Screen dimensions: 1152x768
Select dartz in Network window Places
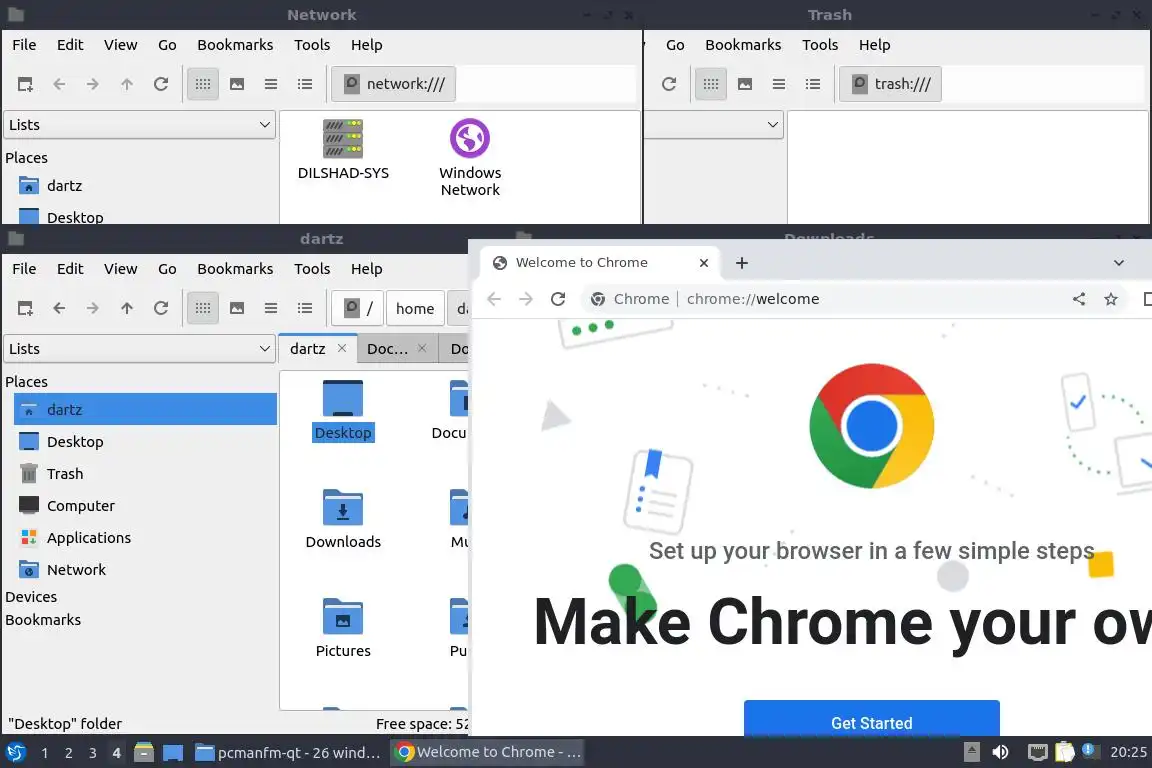[145, 186]
